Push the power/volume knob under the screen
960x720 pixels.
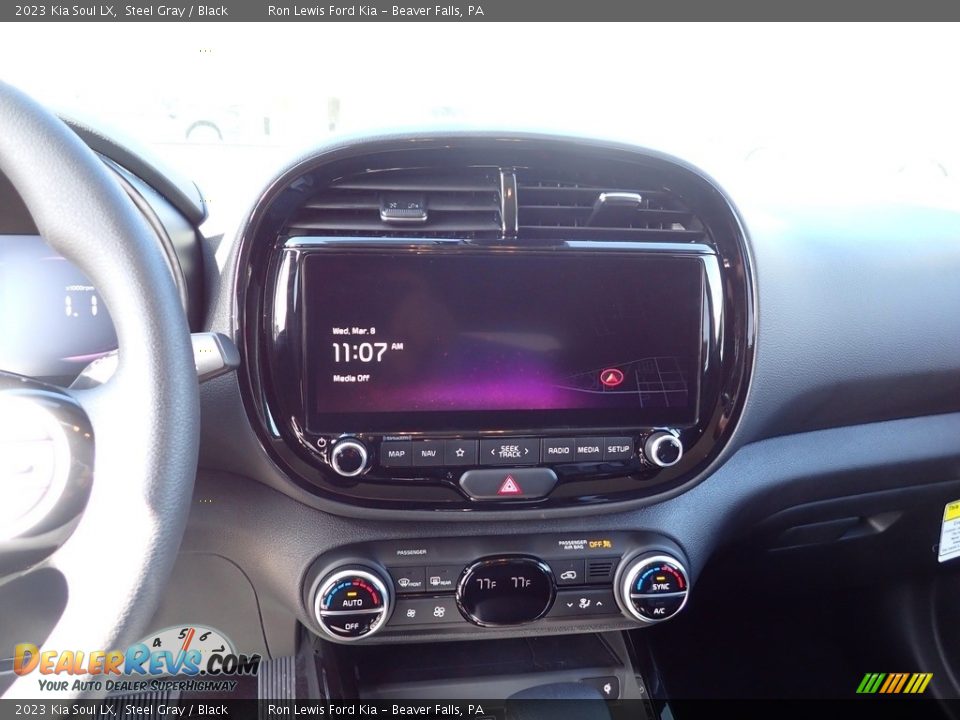(x=348, y=456)
